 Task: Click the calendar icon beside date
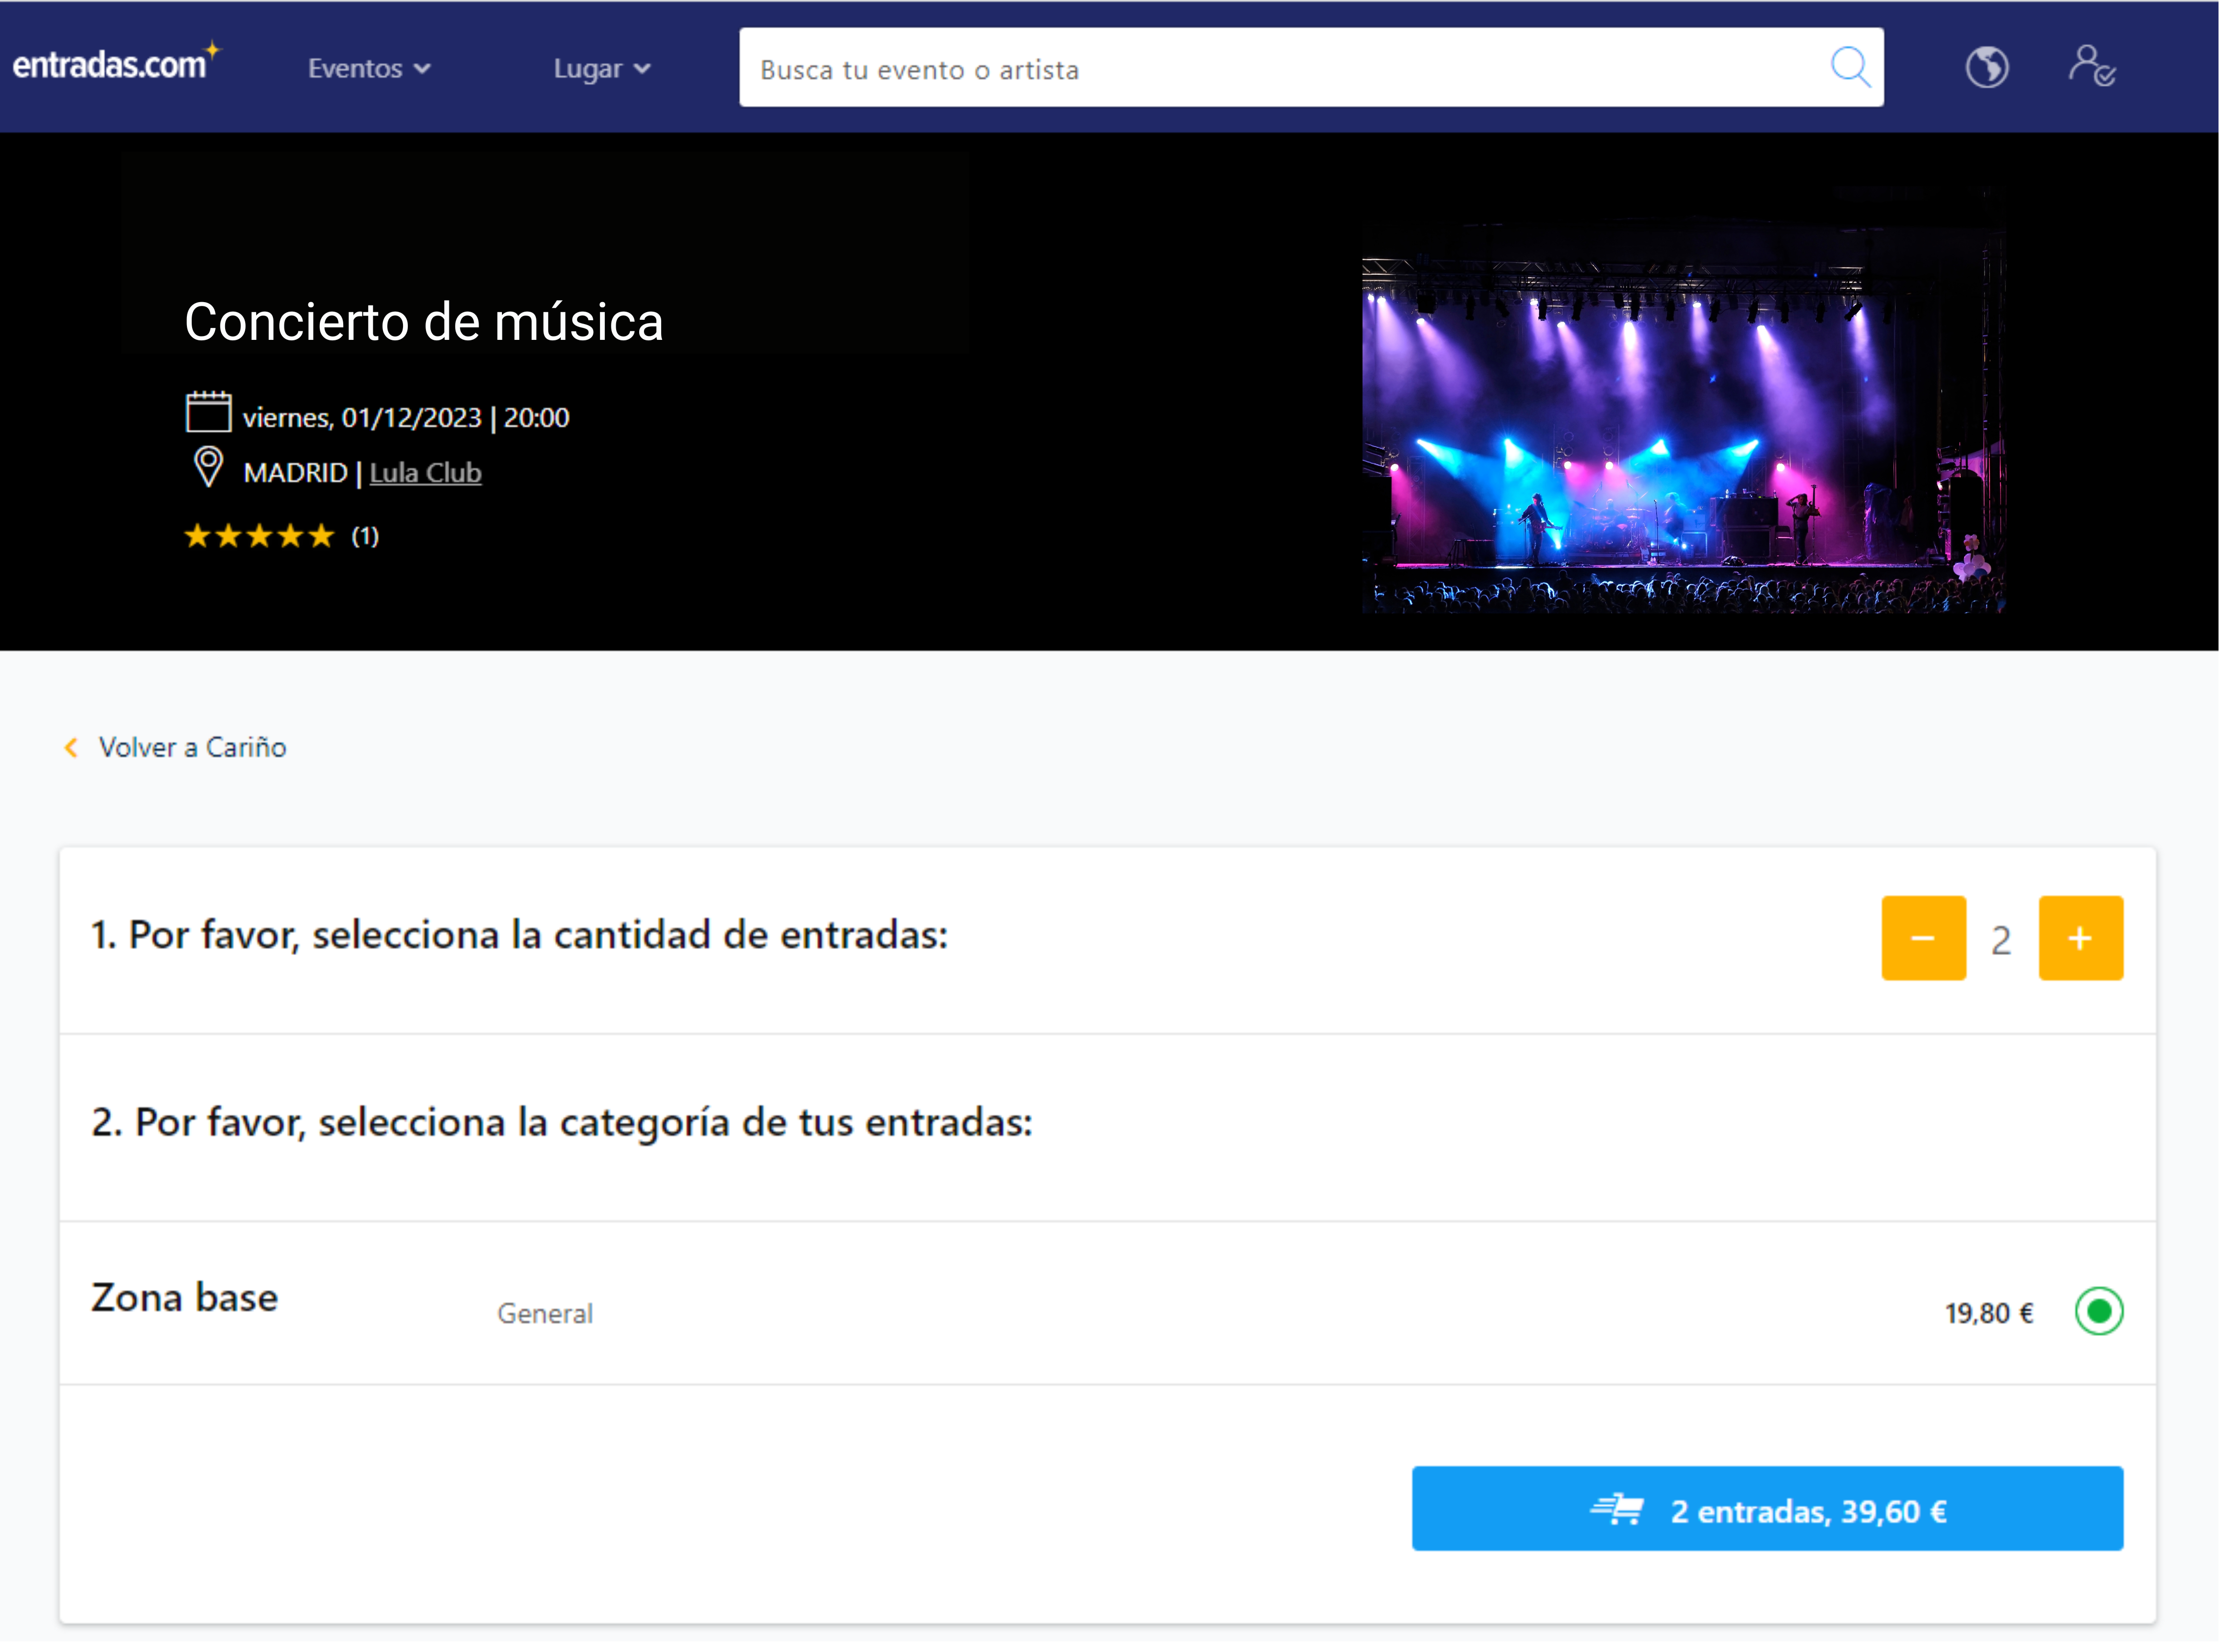pos(208,413)
